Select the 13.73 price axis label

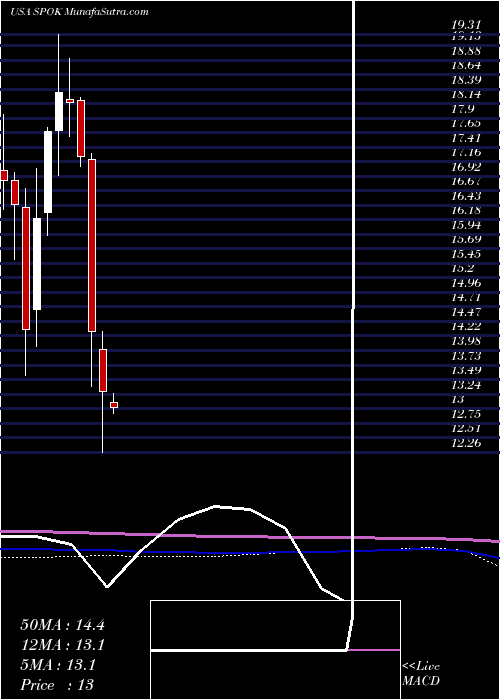(466, 356)
